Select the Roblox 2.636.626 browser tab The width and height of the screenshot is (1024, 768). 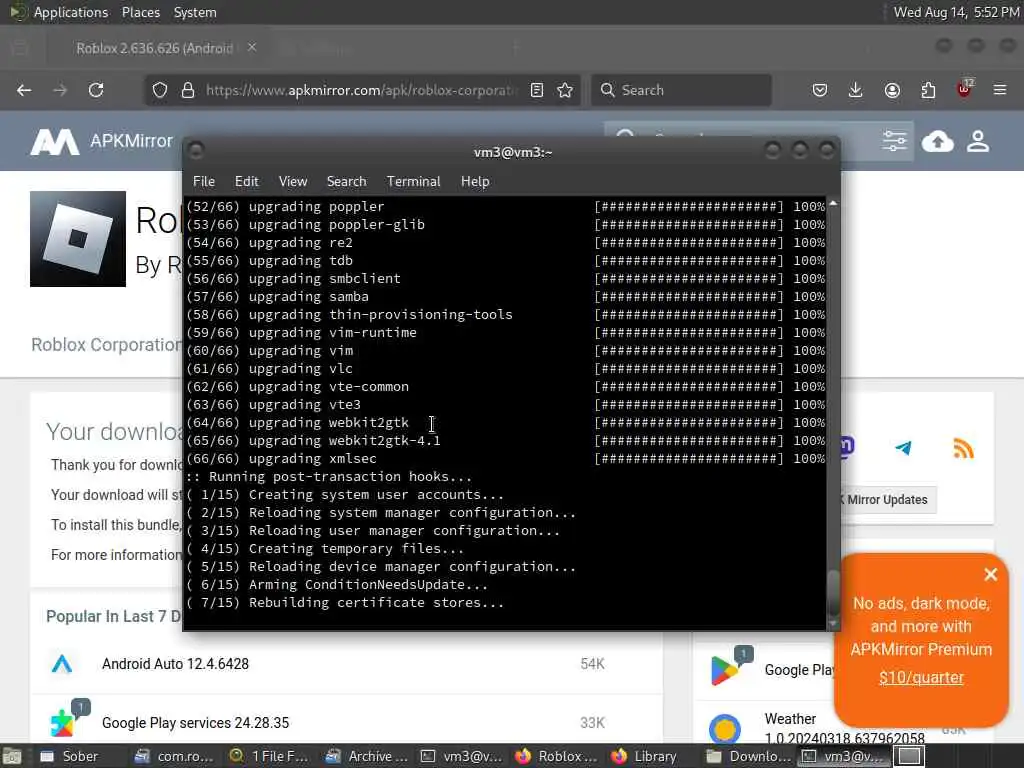coord(154,48)
